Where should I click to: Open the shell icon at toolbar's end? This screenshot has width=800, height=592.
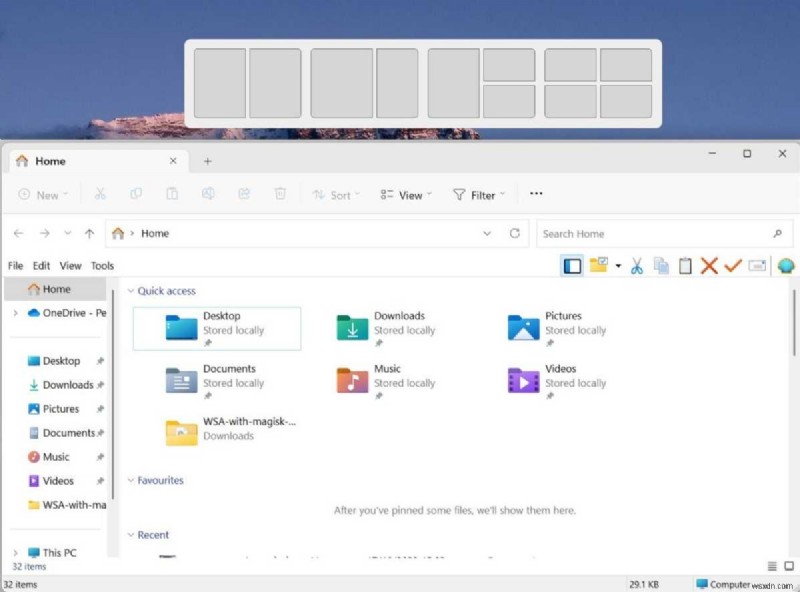click(x=786, y=266)
